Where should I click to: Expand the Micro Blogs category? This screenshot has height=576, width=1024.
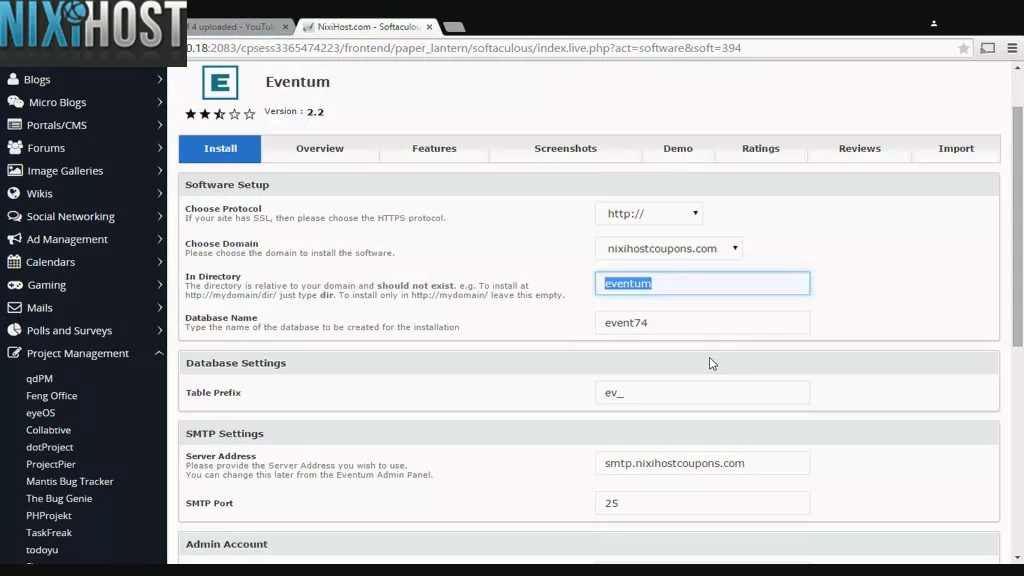coord(159,102)
